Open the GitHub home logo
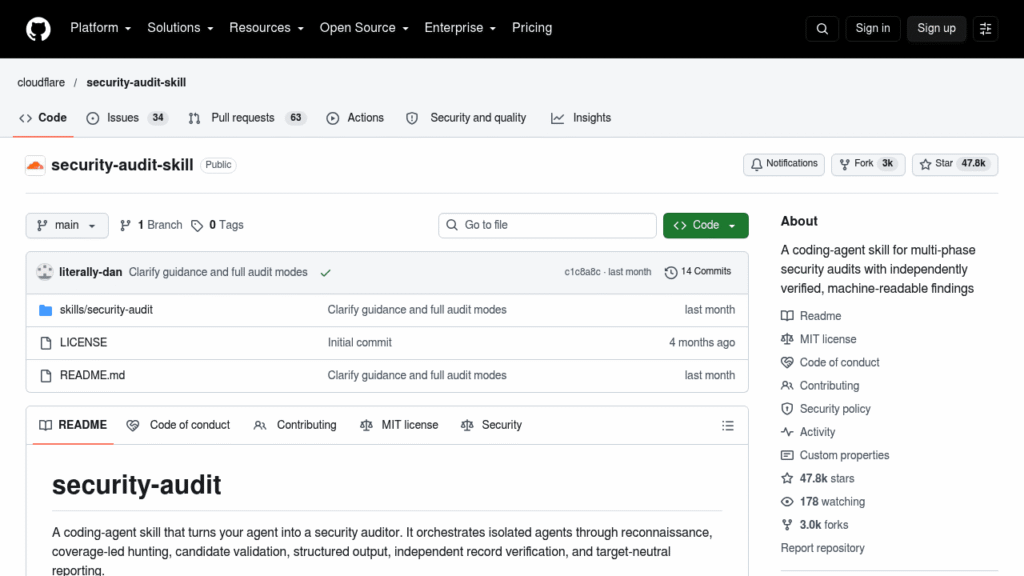The width and height of the screenshot is (1024, 576). pos(38,29)
